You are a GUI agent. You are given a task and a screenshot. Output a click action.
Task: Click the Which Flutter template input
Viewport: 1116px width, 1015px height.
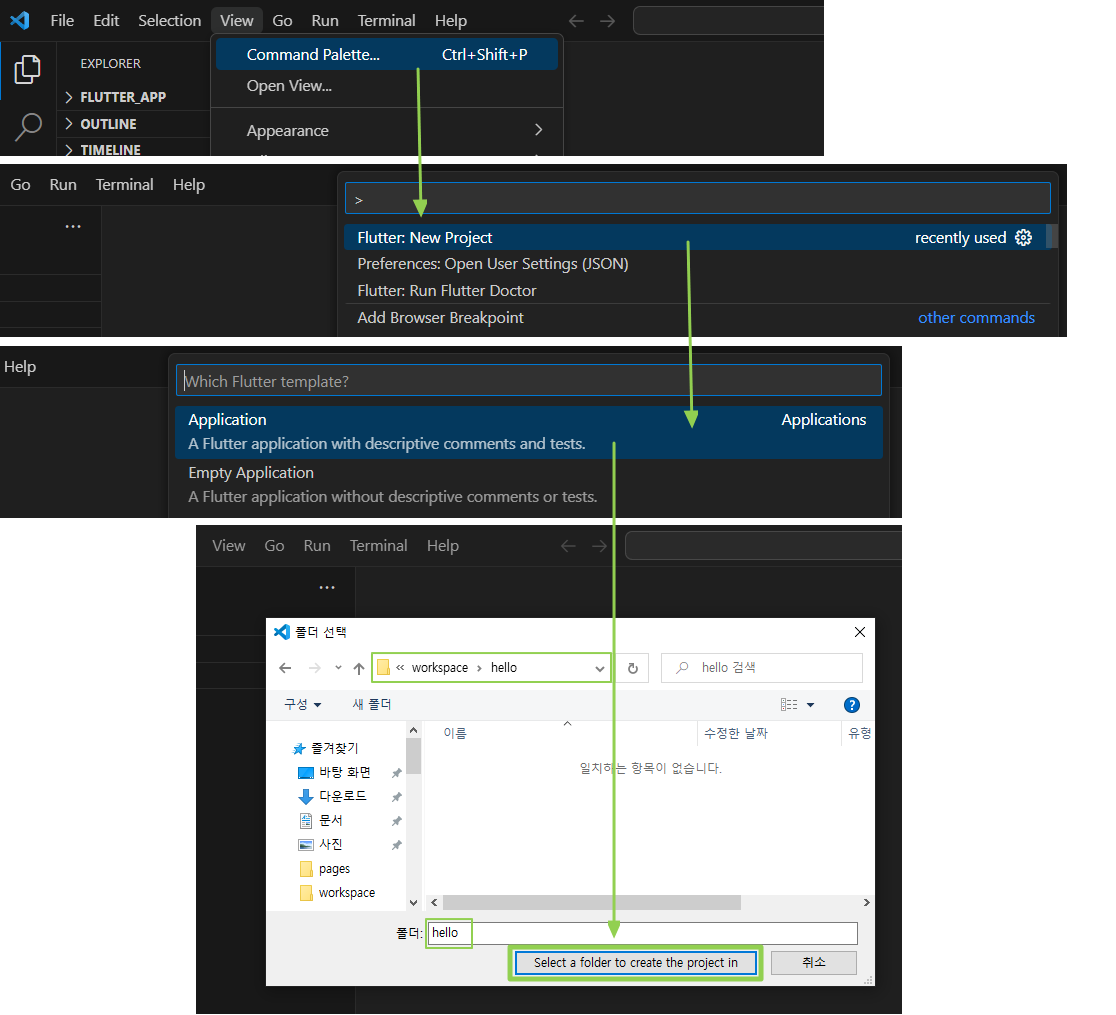pyautogui.click(x=529, y=381)
